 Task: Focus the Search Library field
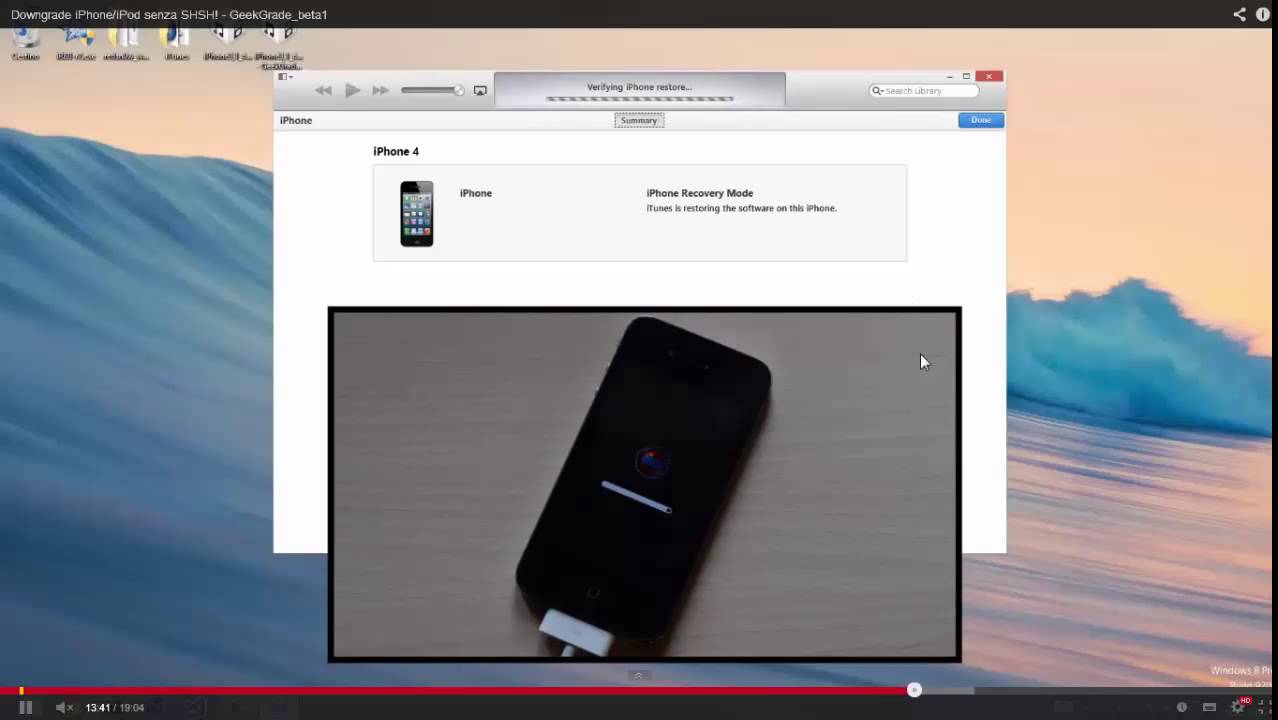point(924,90)
